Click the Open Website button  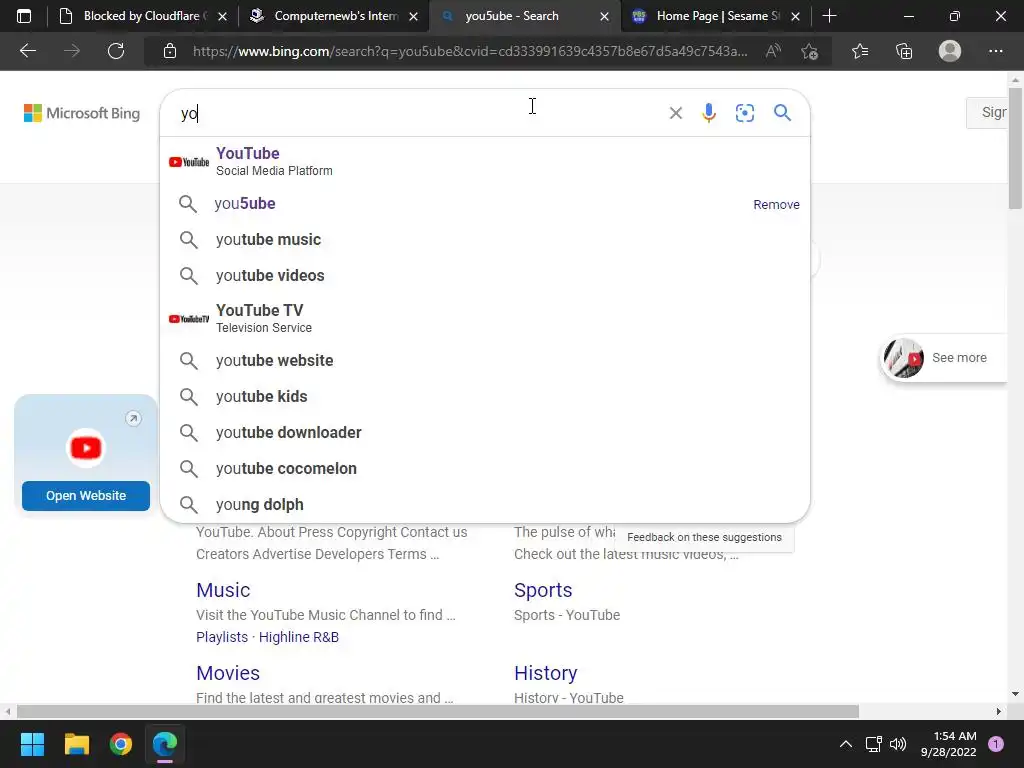pos(86,496)
